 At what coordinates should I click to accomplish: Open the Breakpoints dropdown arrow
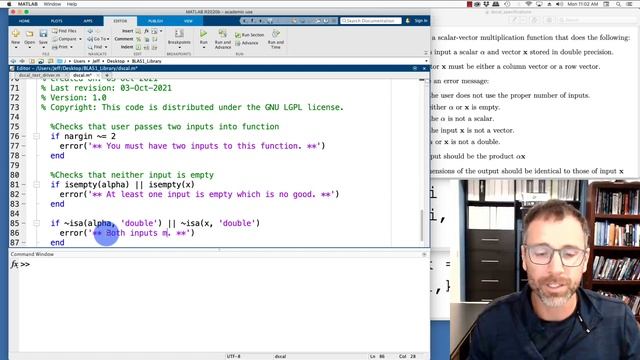coord(179,47)
